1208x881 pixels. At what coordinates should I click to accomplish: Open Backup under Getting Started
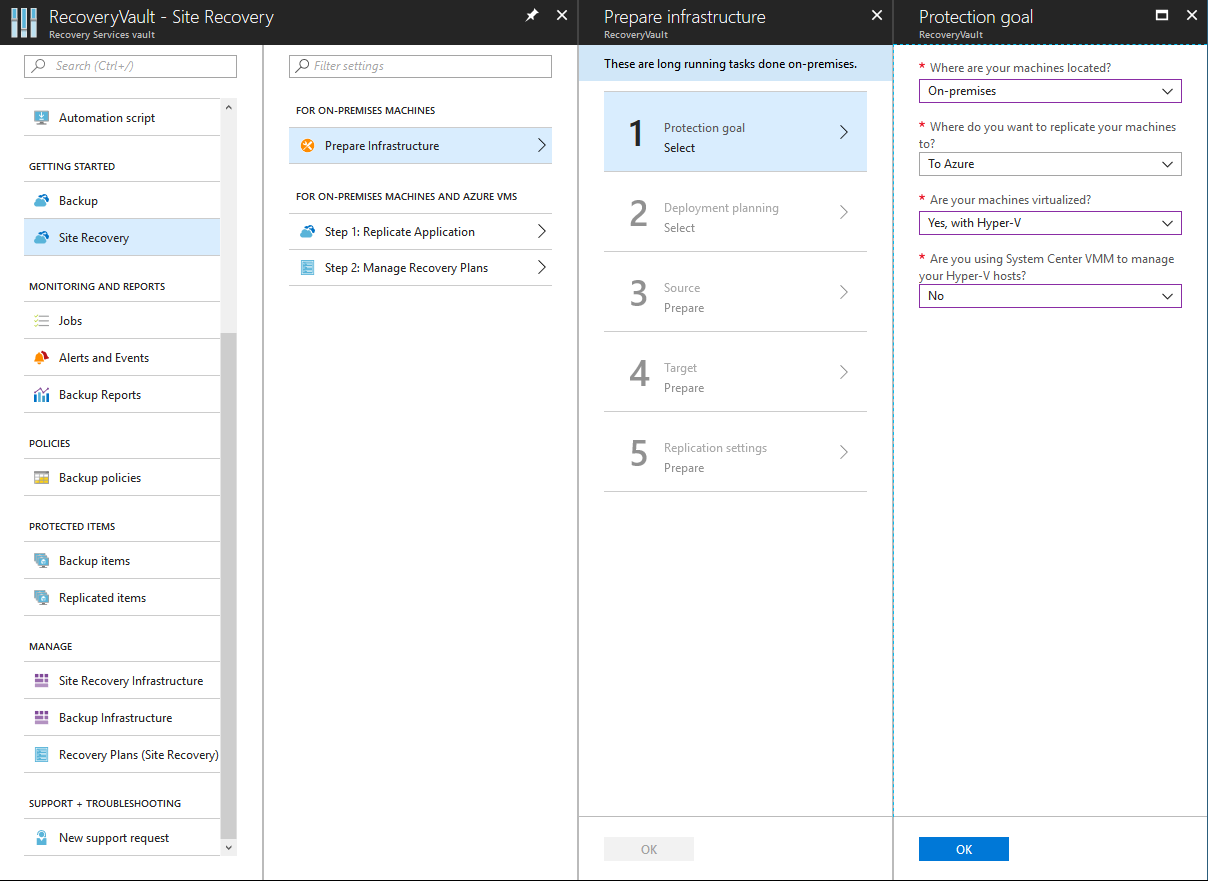click(x=122, y=200)
